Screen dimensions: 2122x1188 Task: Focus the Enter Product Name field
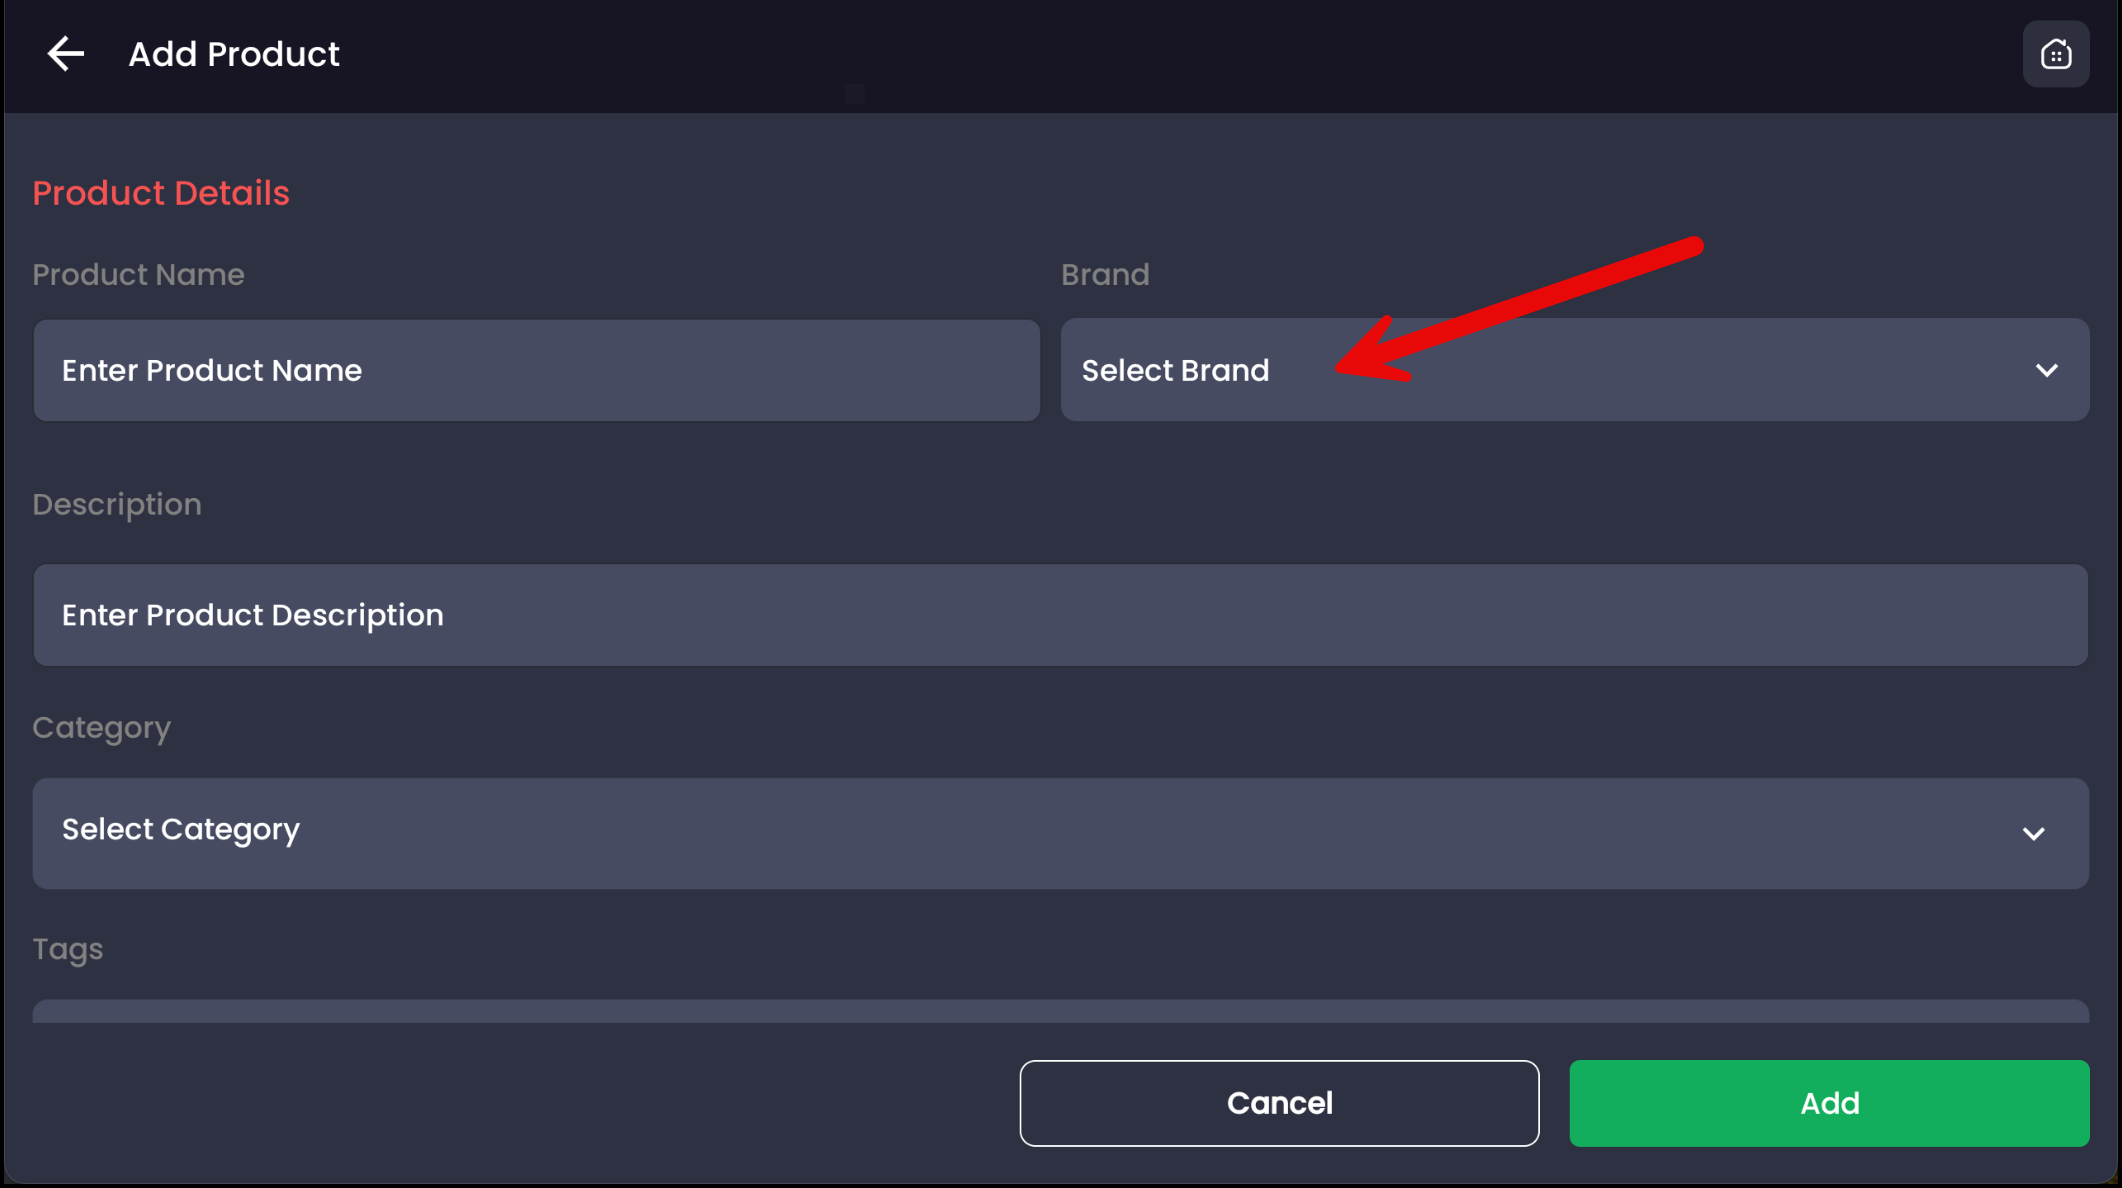click(536, 371)
